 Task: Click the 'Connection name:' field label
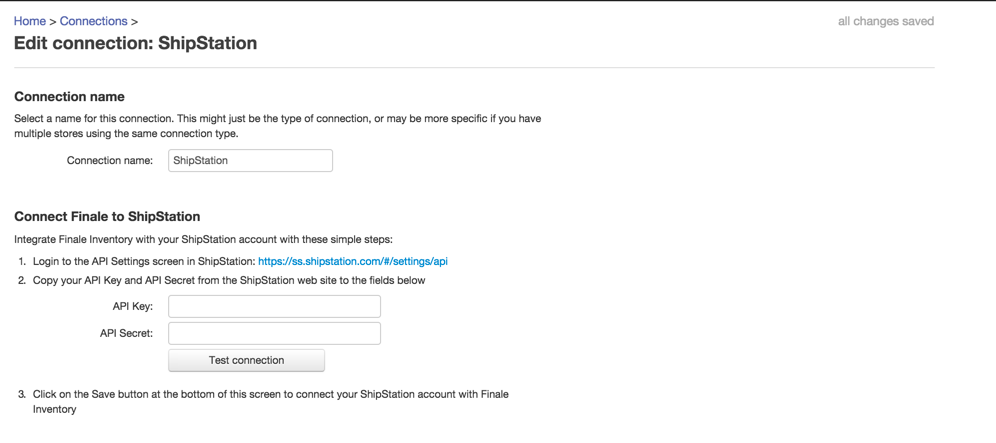(110, 161)
